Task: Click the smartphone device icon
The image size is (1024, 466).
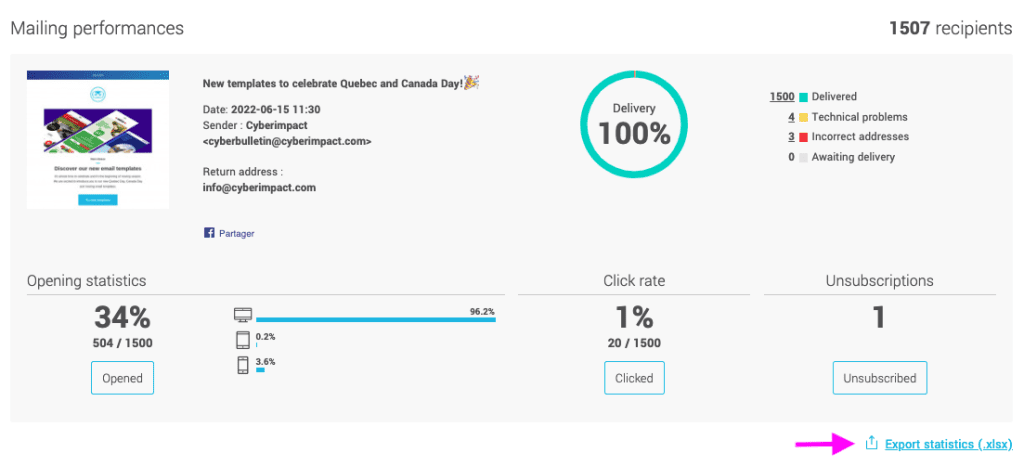Action: [243, 365]
